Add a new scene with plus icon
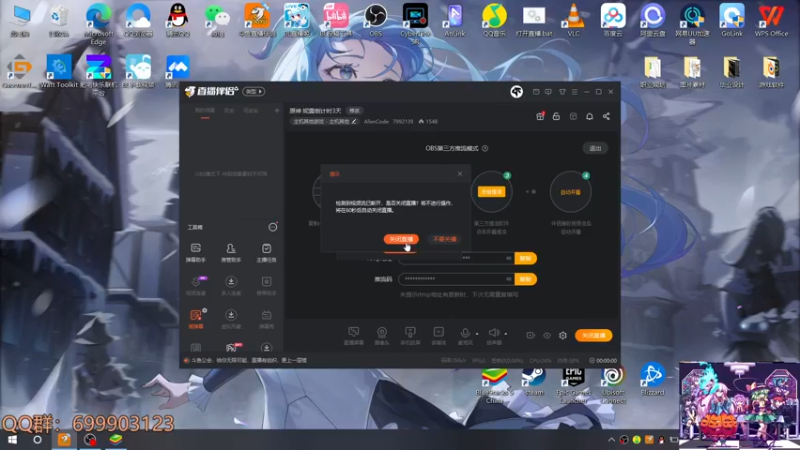The image size is (800, 450). click(277, 110)
